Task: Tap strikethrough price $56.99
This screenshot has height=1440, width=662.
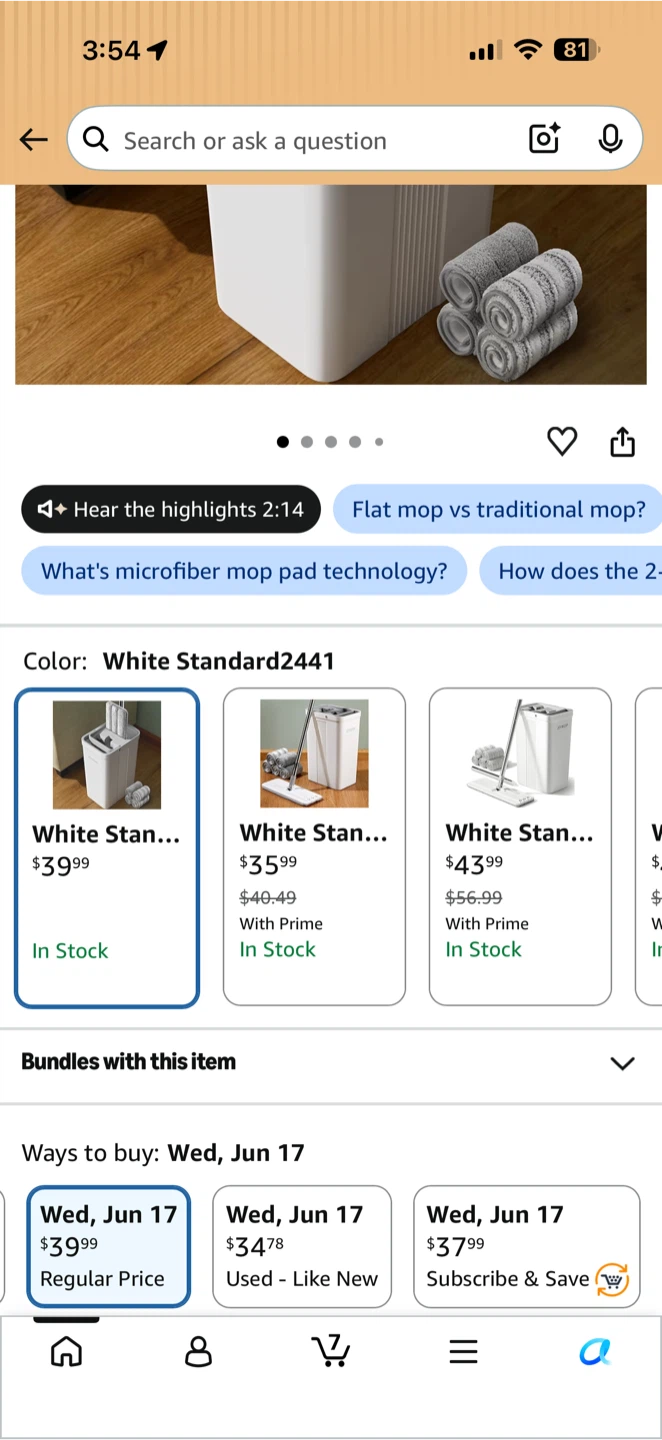Action: tap(474, 897)
